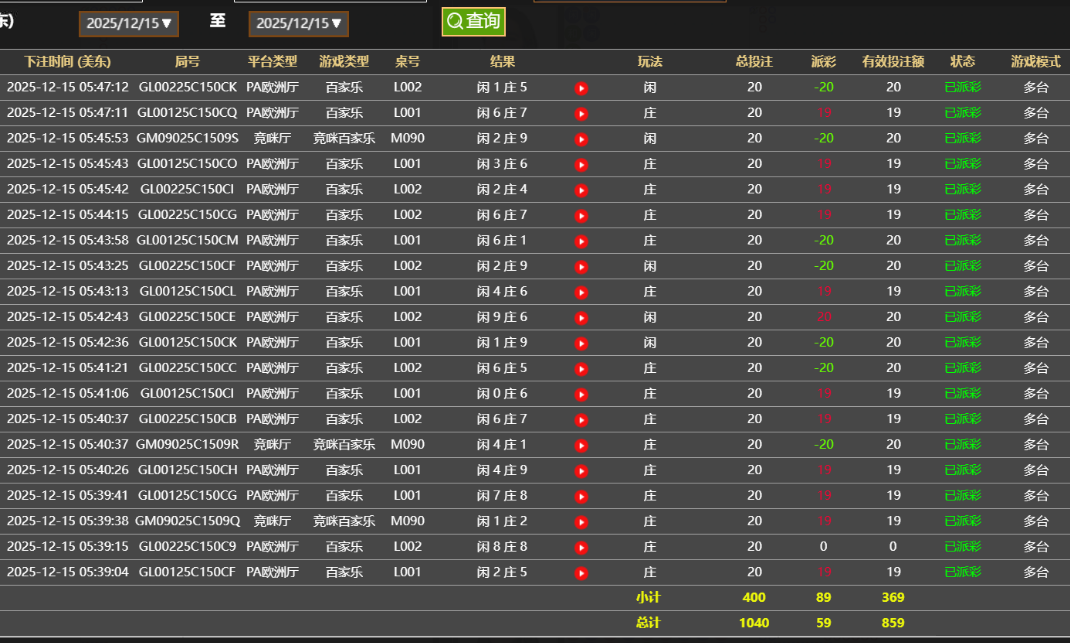Open the replay for the 闲 0 庄 6 result

coord(581,393)
